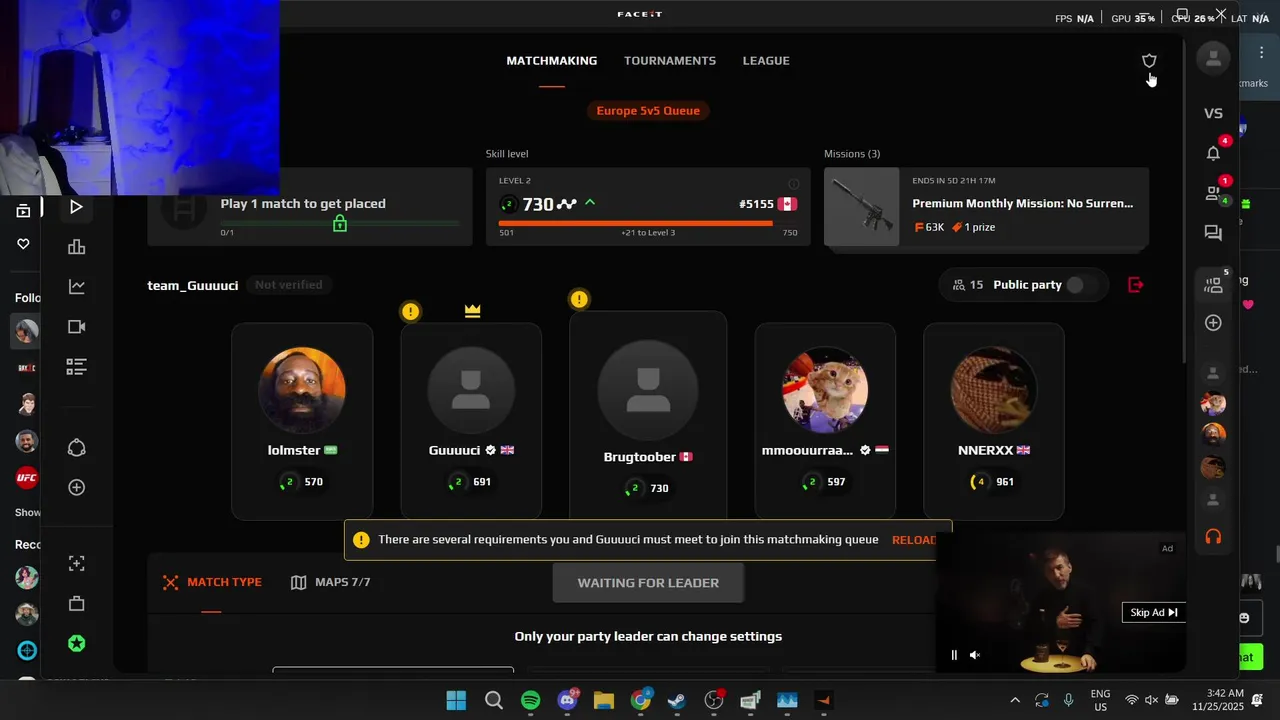The width and height of the screenshot is (1280, 720).
Task: Click the Play 1 match to get placed card
Action: click(310, 207)
